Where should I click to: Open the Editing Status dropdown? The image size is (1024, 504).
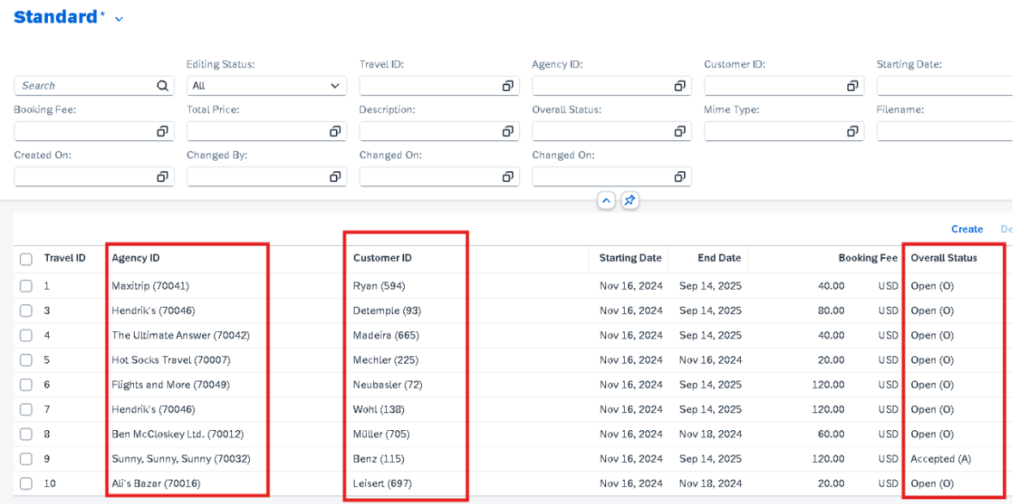[x=336, y=86]
